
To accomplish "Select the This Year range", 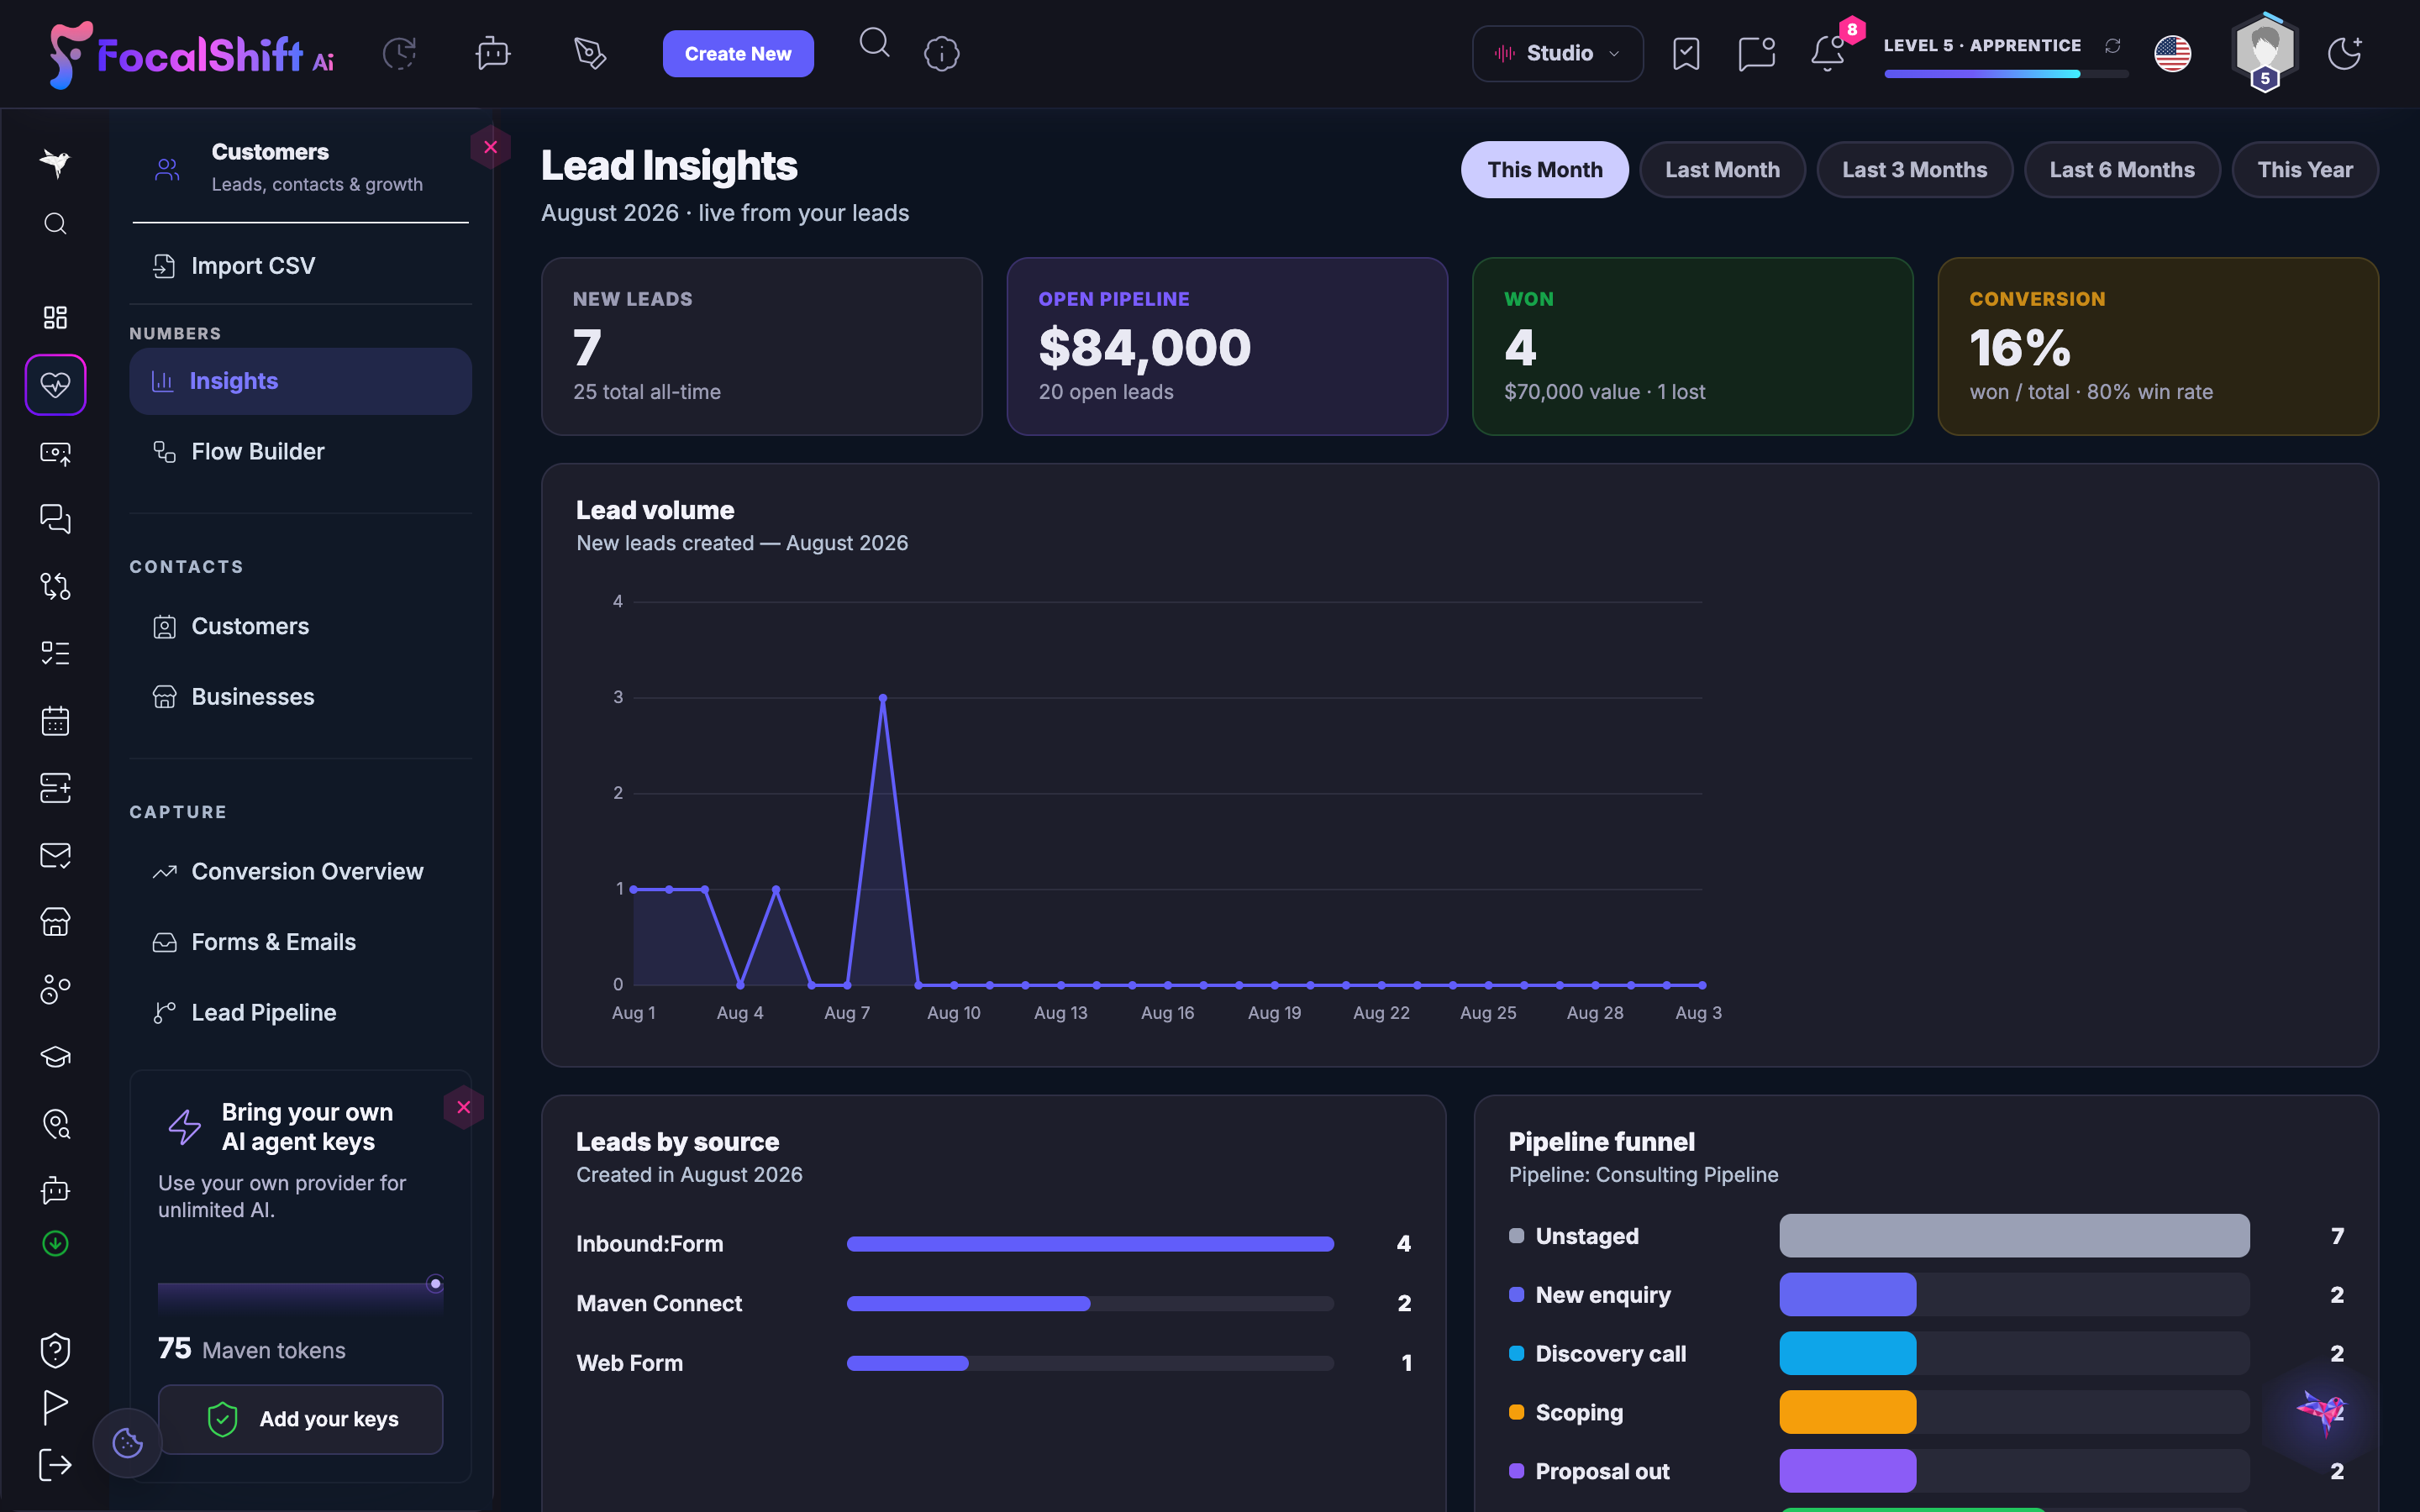I will click(2305, 170).
